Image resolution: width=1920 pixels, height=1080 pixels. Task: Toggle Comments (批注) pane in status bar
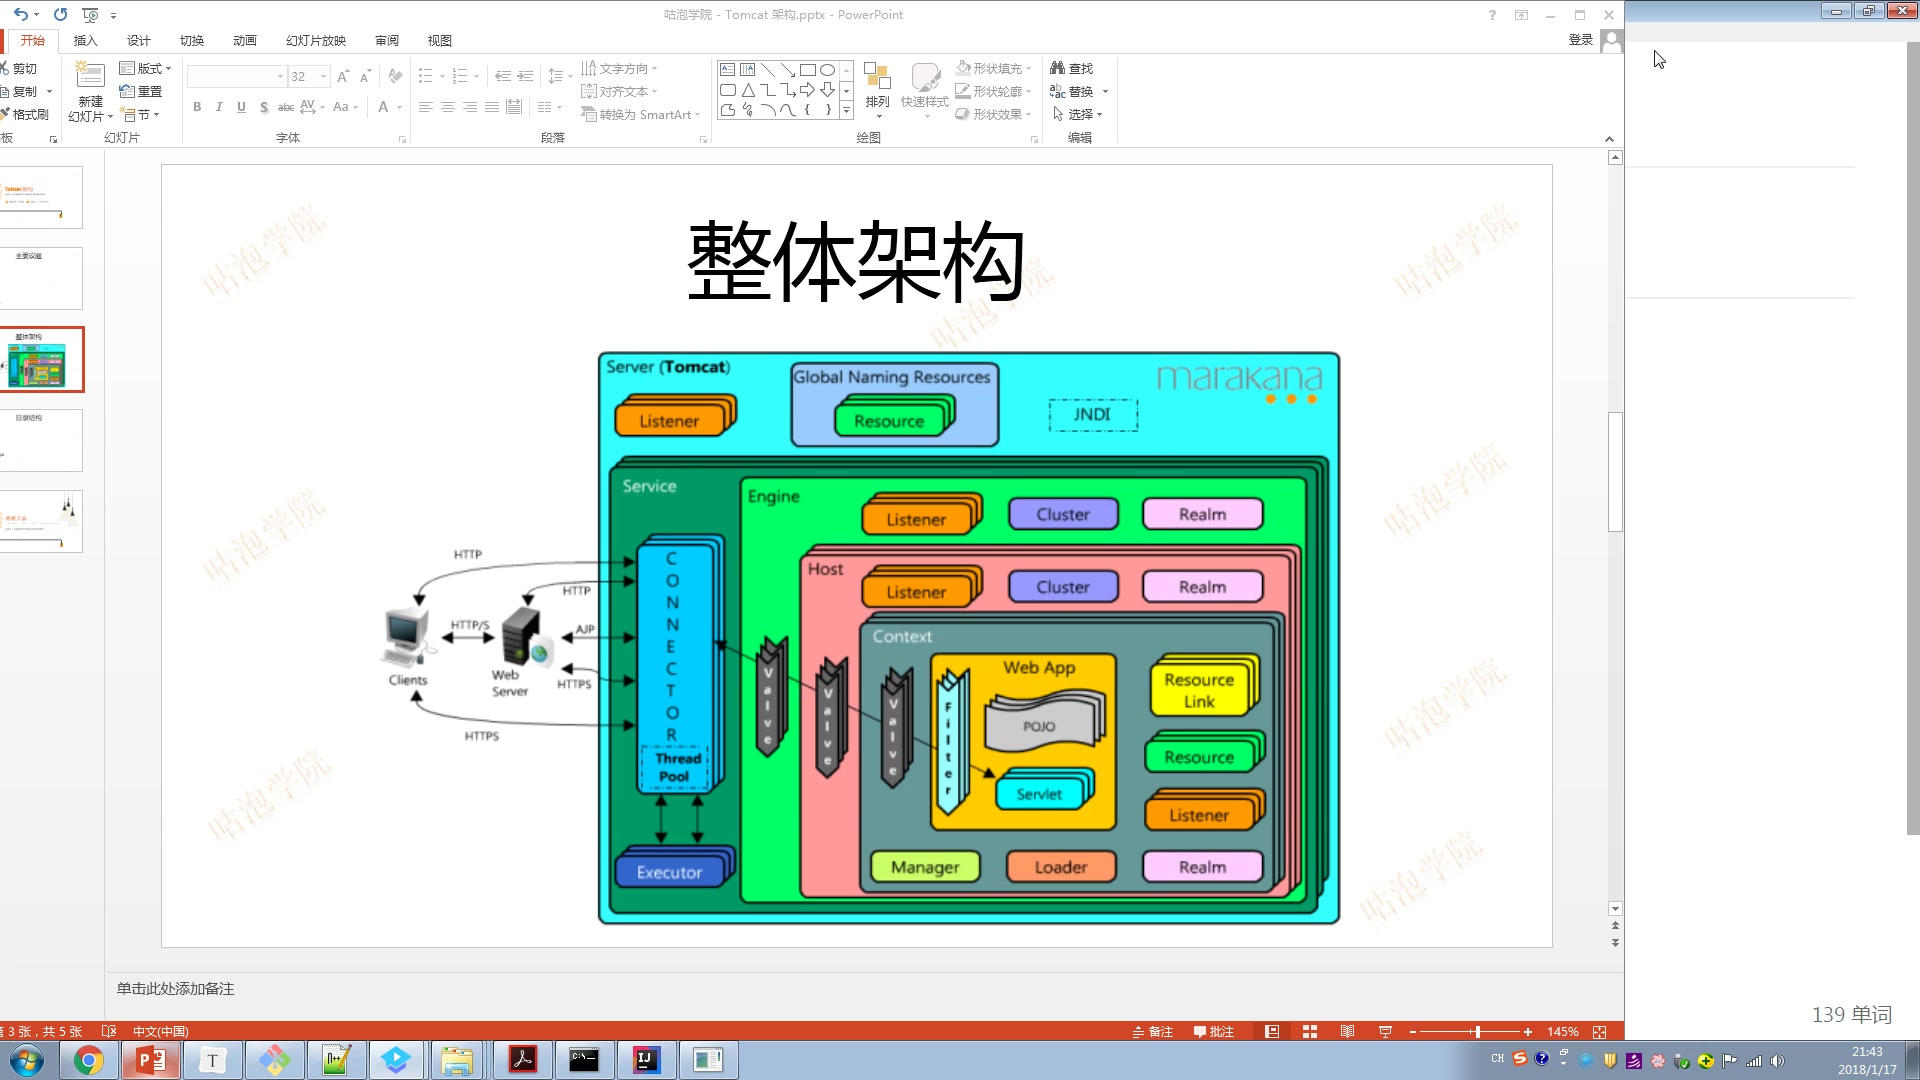click(1214, 1032)
